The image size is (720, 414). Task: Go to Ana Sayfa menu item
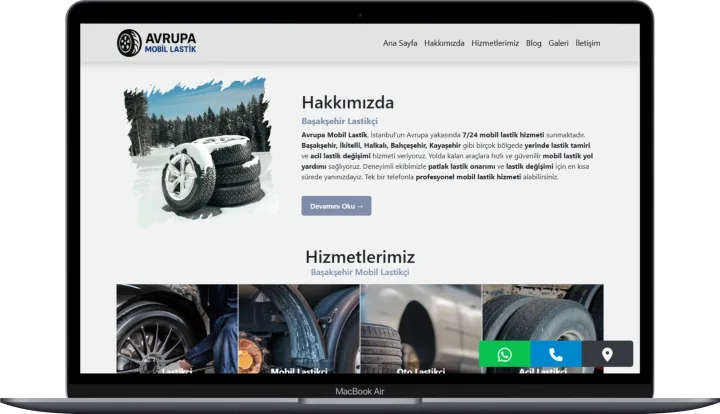click(400, 43)
